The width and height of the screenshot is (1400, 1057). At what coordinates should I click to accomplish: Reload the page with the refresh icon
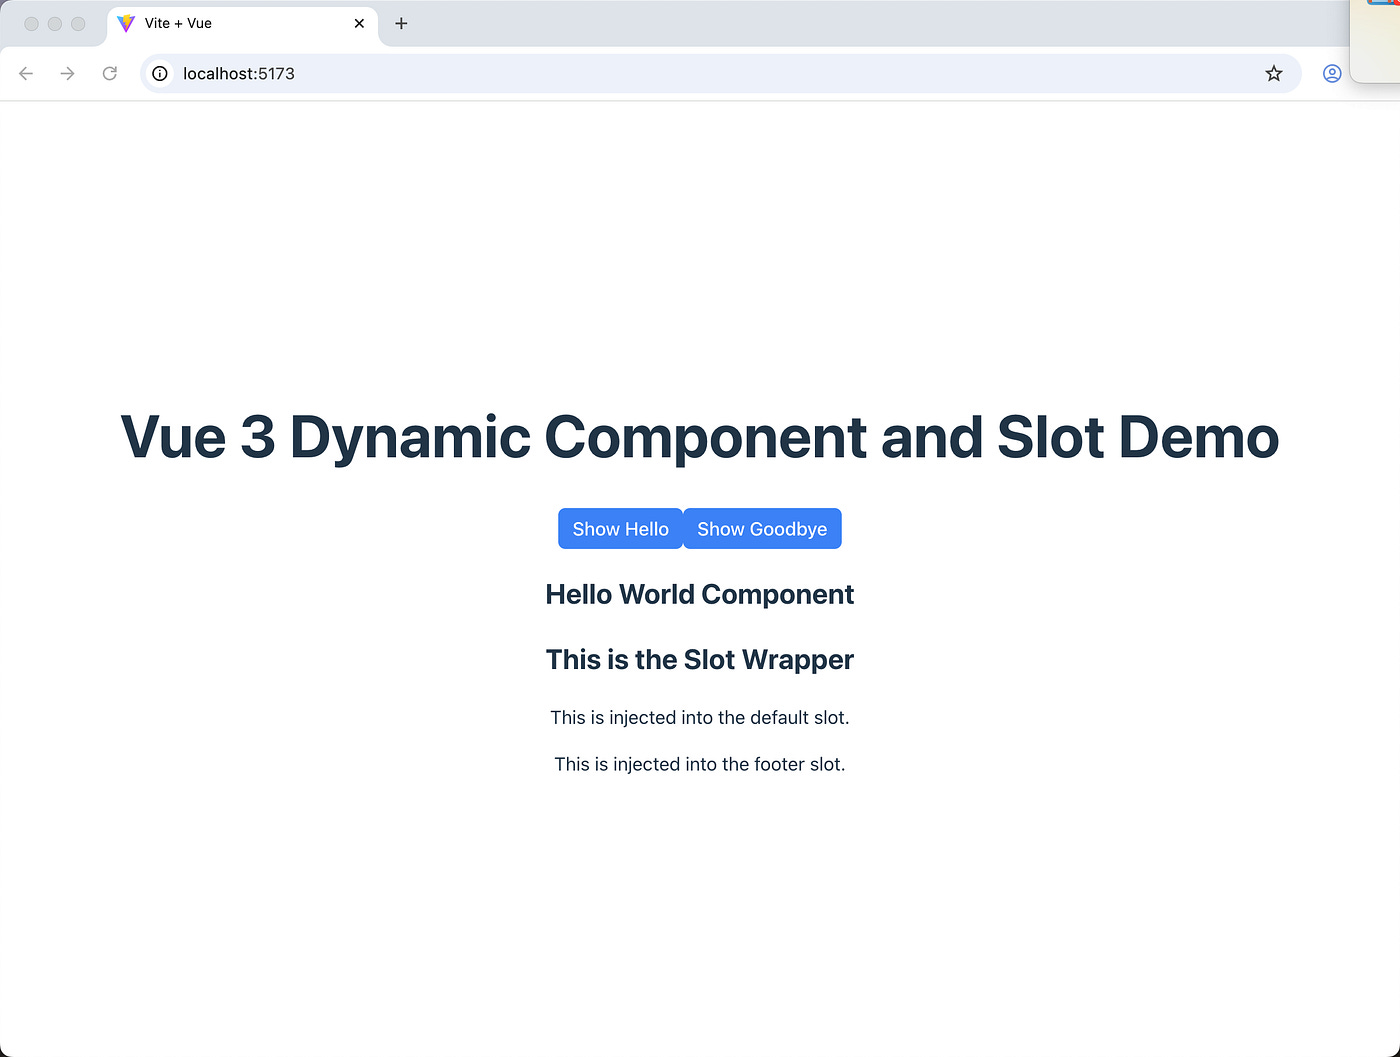pyautogui.click(x=110, y=73)
